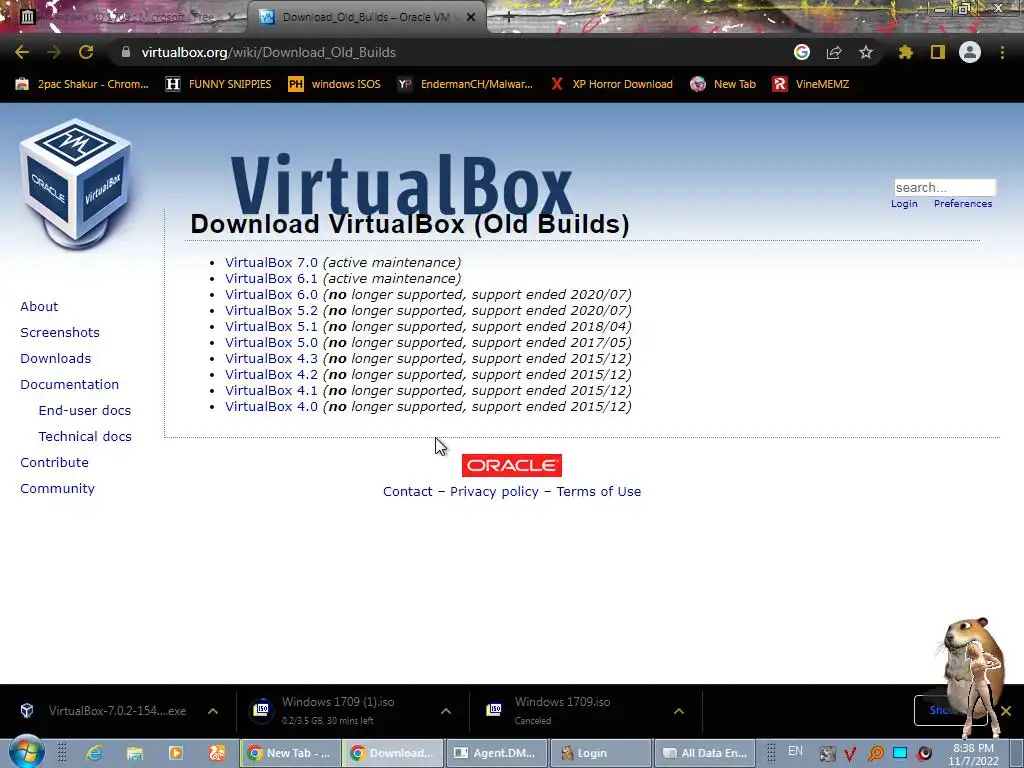Open the New Tab browser tab button
1024x768 pixels.
(509, 17)
